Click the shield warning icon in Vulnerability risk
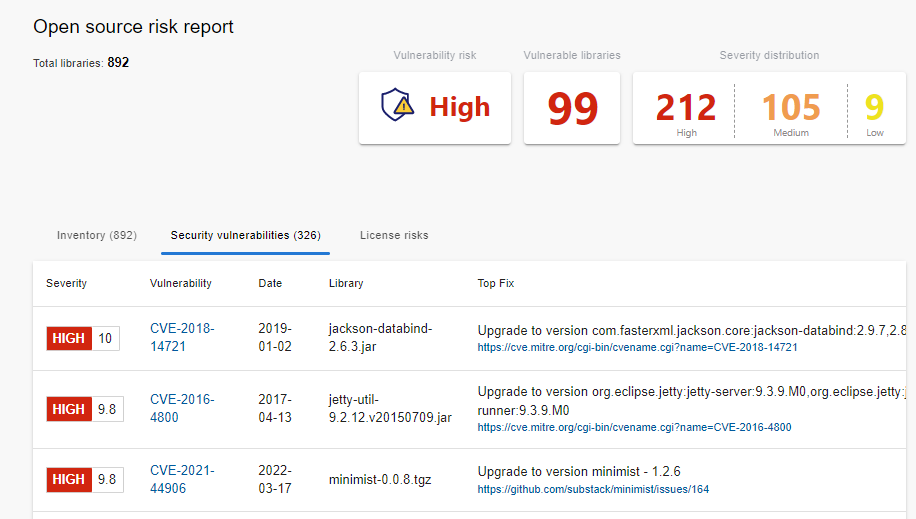The width and height of the screenshot is (916, 519). [x=397, y=105]
